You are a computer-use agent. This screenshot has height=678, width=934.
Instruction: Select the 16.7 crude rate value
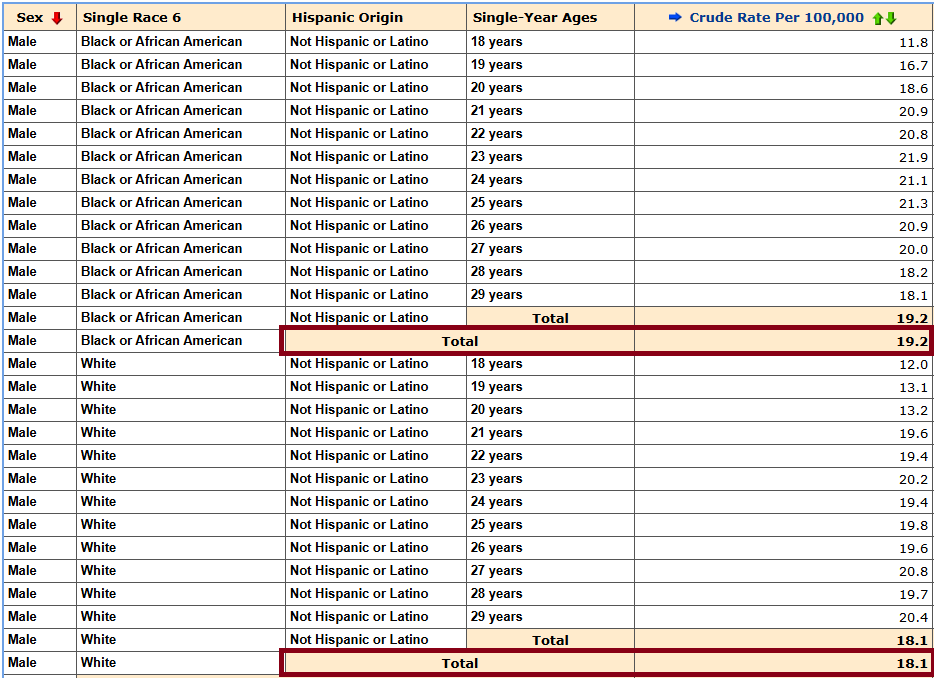coord(913,66)
